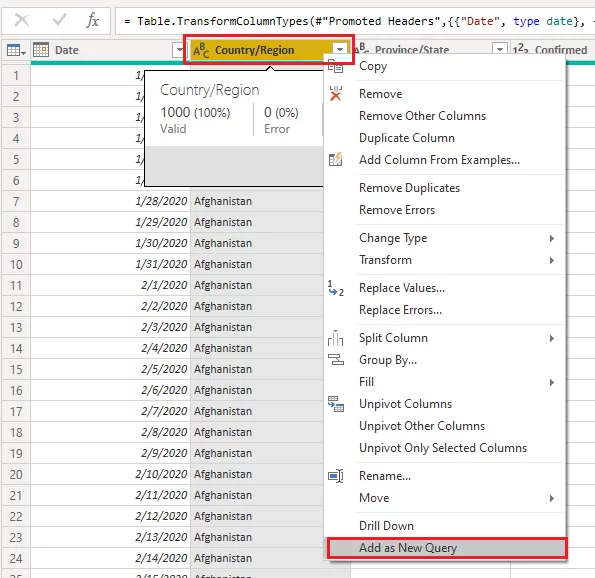Click the 2/14/2020 date cell

110,558
